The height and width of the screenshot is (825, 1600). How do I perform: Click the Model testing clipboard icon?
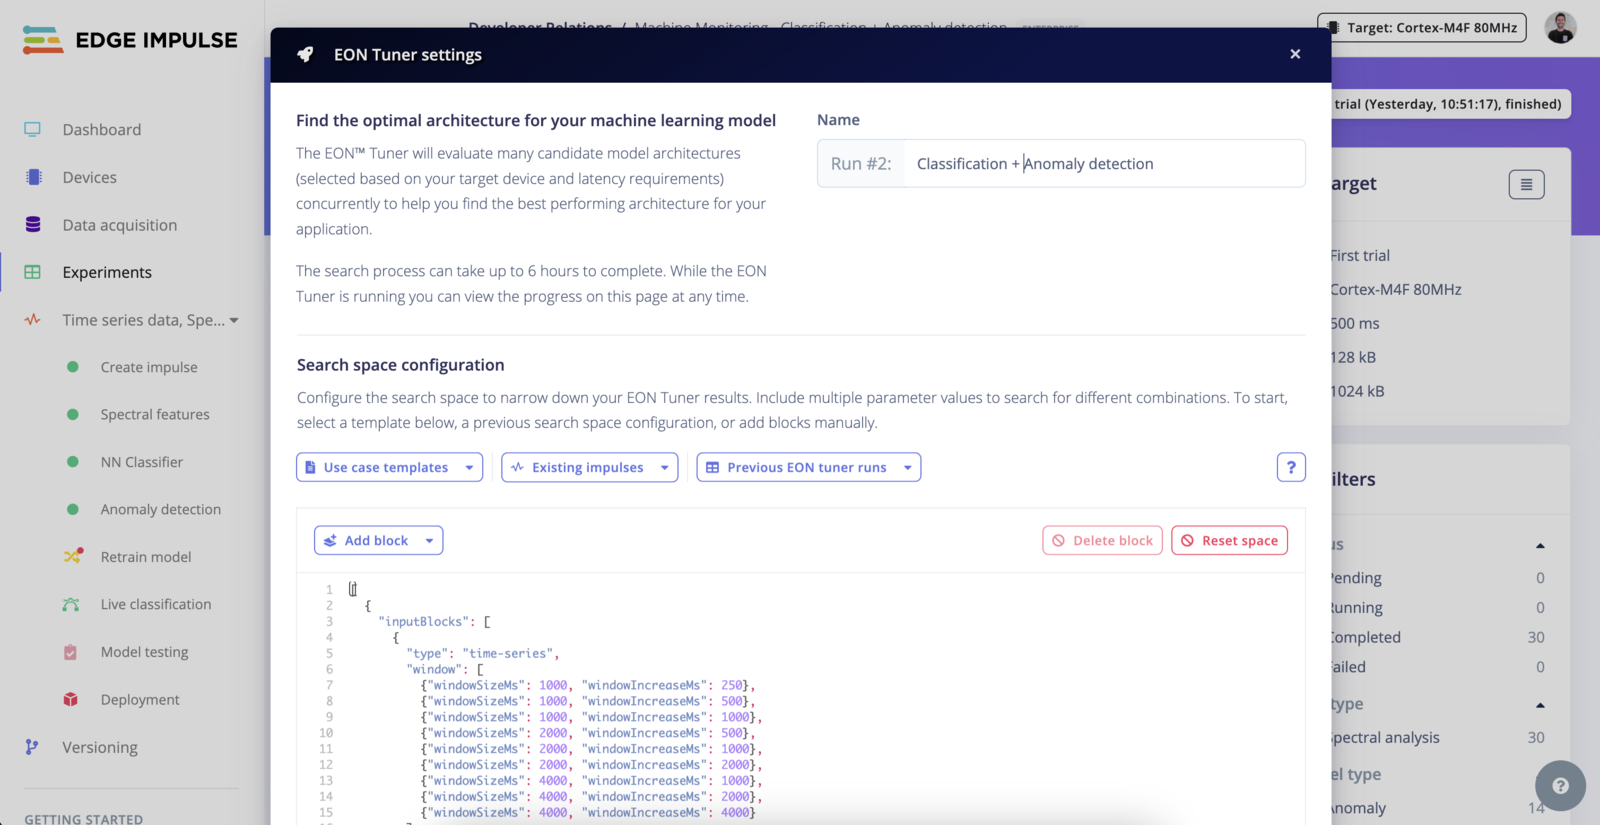pyautogui.click(x=71, y=652)
